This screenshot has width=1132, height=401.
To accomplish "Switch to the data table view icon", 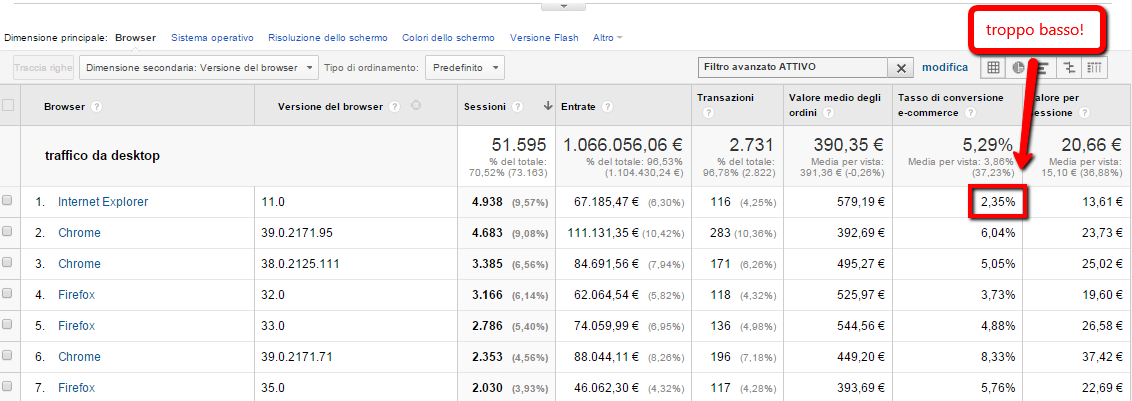I will 993,68.
